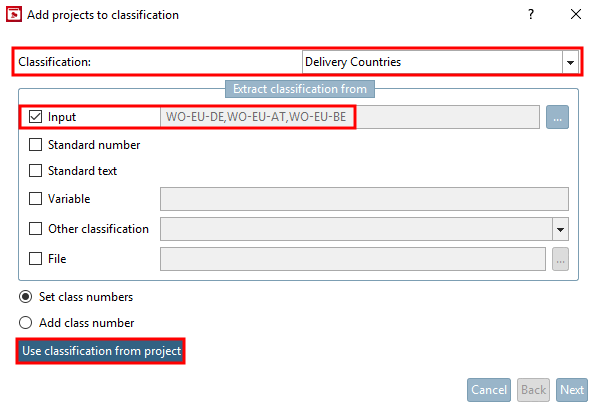Uncheck the Input checkbox
Image resolution: width=598 pixels, height=412 pixels.
[35, 117]
